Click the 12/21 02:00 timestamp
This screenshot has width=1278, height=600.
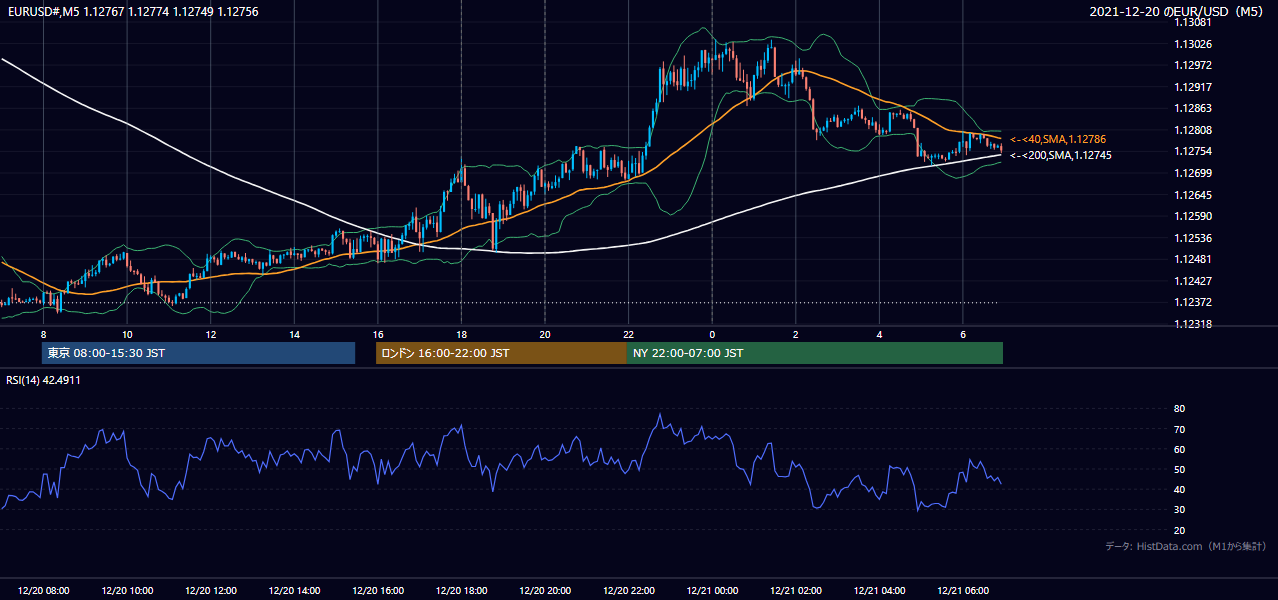(796, 591)
